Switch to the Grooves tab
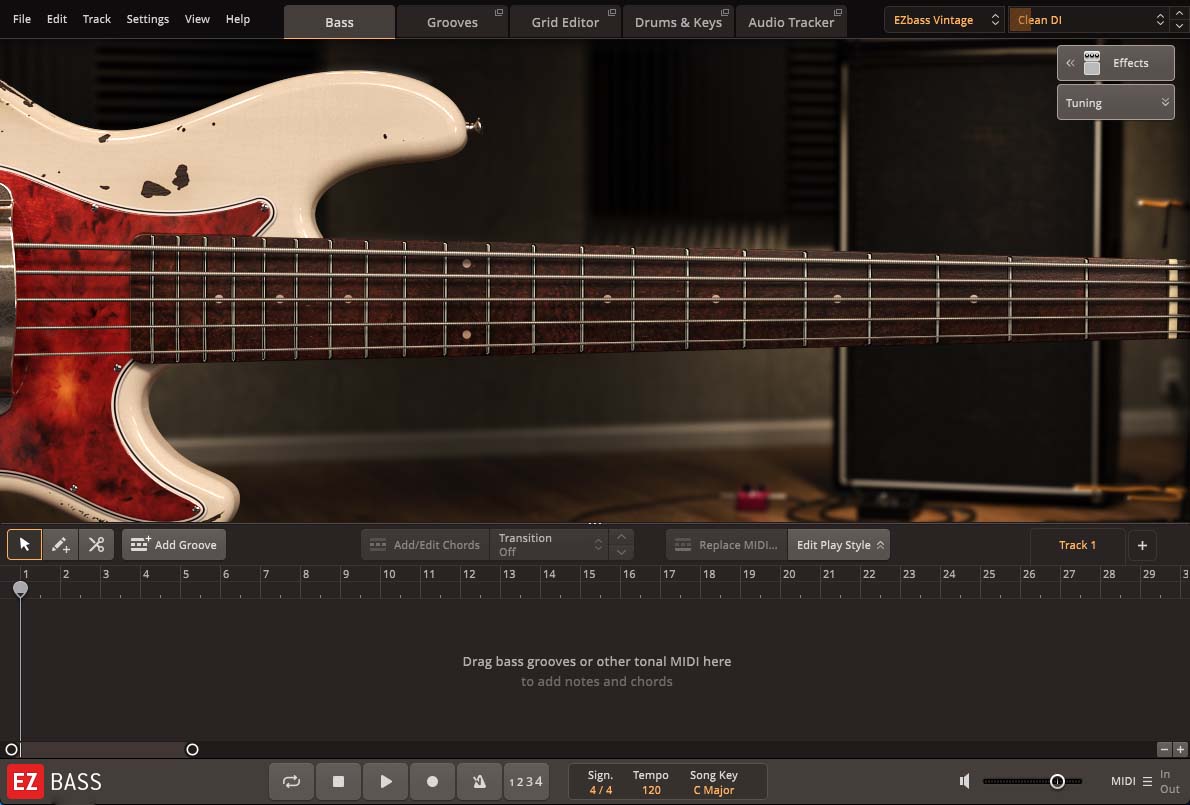 click(x=452, y=21)
